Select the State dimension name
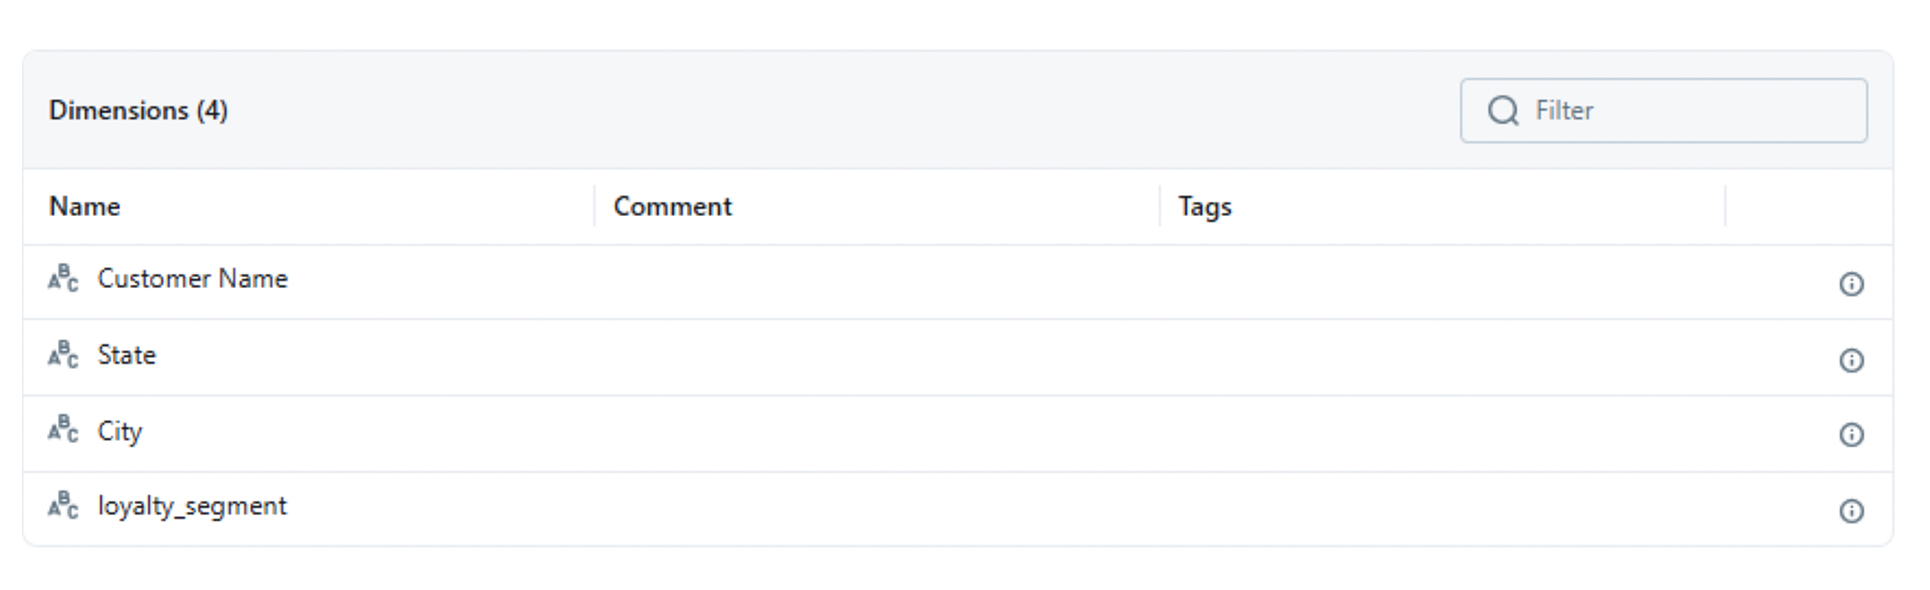Image resolution: width=1930 pixels, height=590 pixels. coord(126,355)
